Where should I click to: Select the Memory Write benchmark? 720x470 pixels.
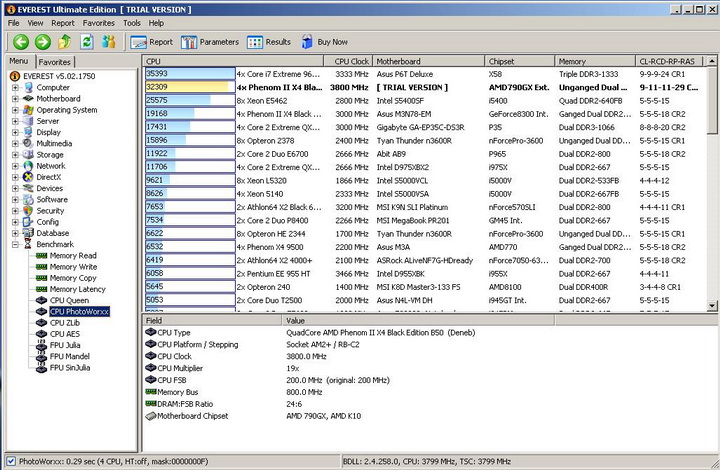coord(73,267)
